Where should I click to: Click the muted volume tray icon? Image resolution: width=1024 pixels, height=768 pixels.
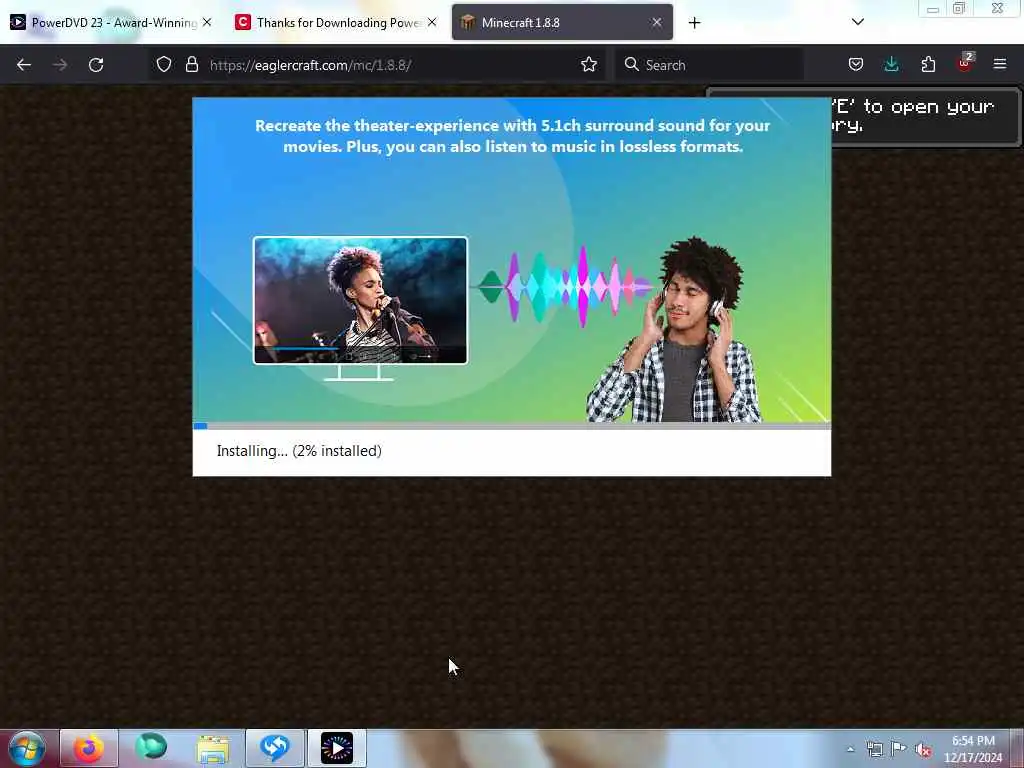[x=923, y=750]
